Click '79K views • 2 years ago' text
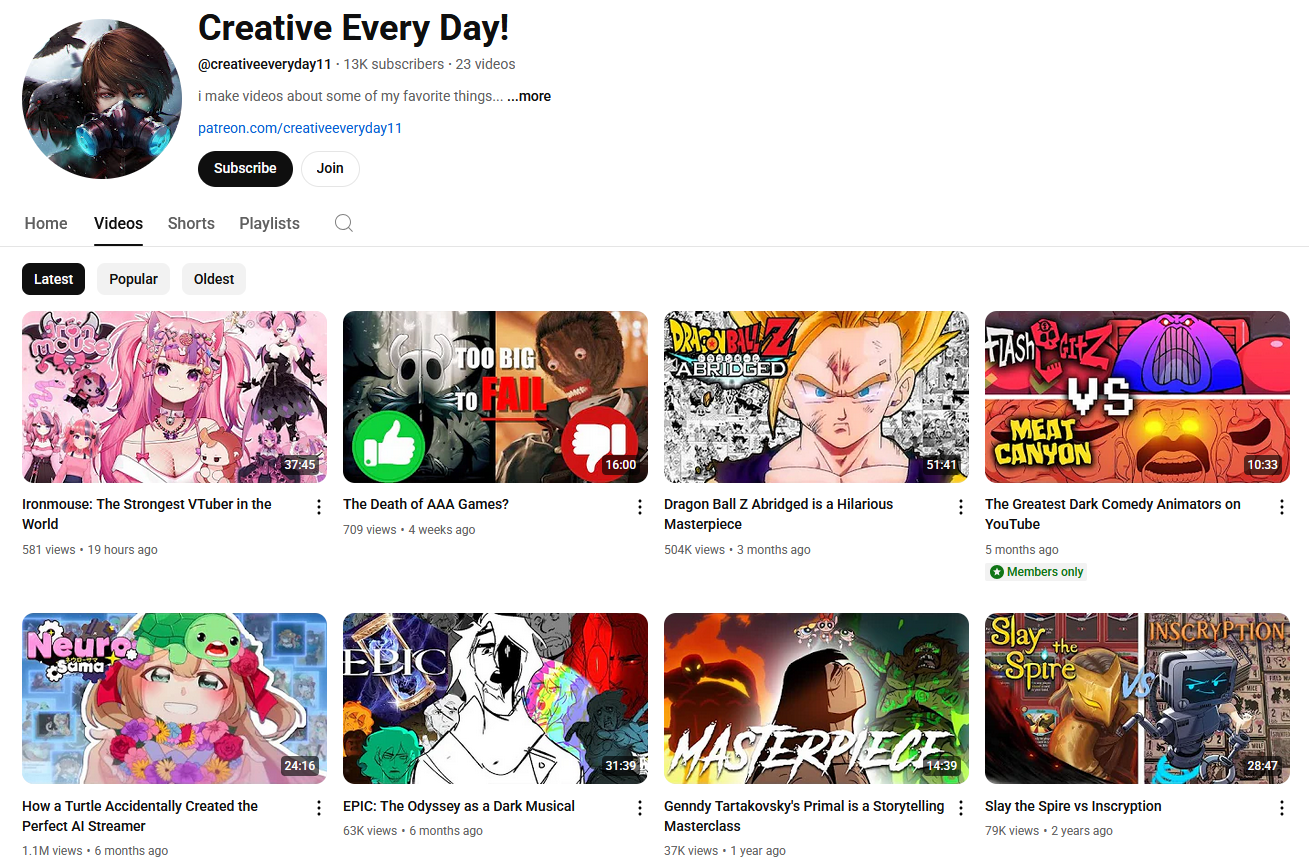Screen dimensions: 1309x865 (1049, 831)
